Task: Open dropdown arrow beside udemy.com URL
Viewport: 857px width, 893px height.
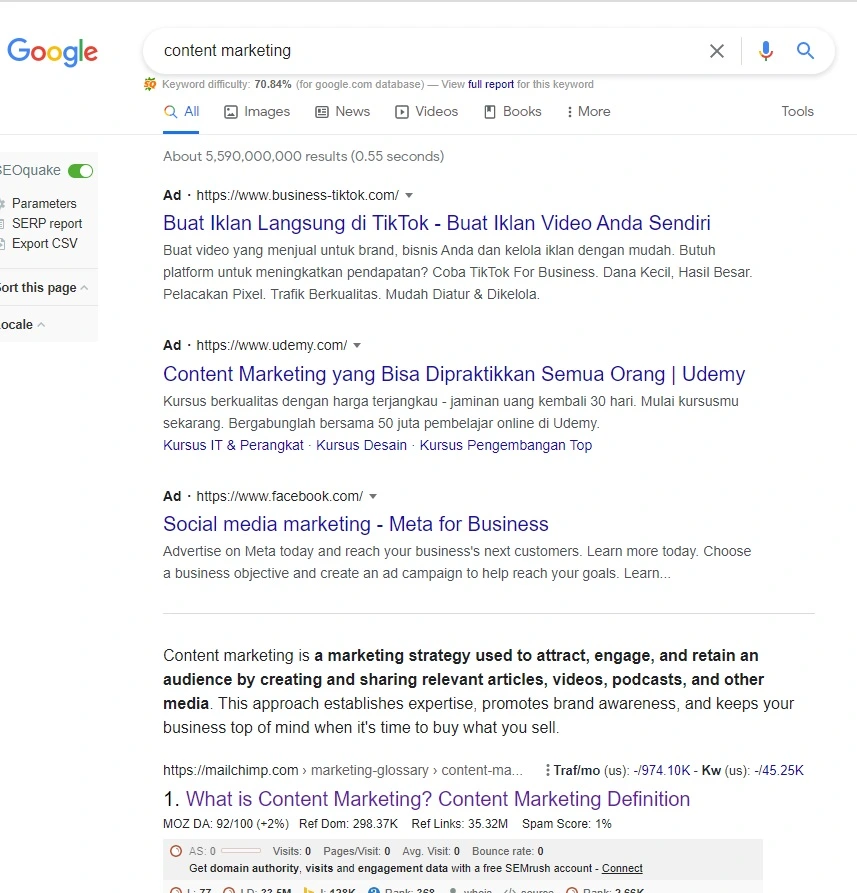Action: pyautogui.click(x=357, y=345)
